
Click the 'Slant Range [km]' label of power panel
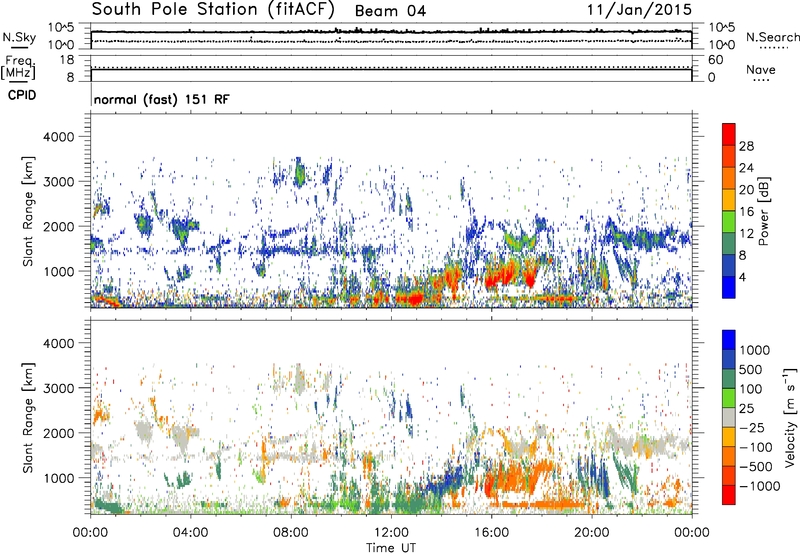coord(28,211)
